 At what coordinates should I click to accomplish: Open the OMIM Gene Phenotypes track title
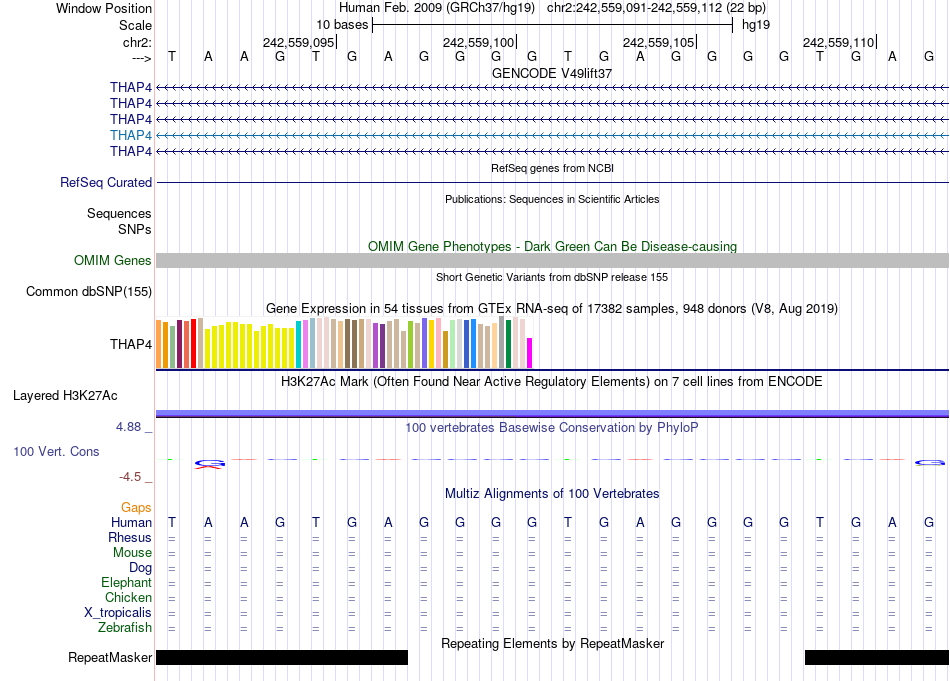[x=552, y=247]
